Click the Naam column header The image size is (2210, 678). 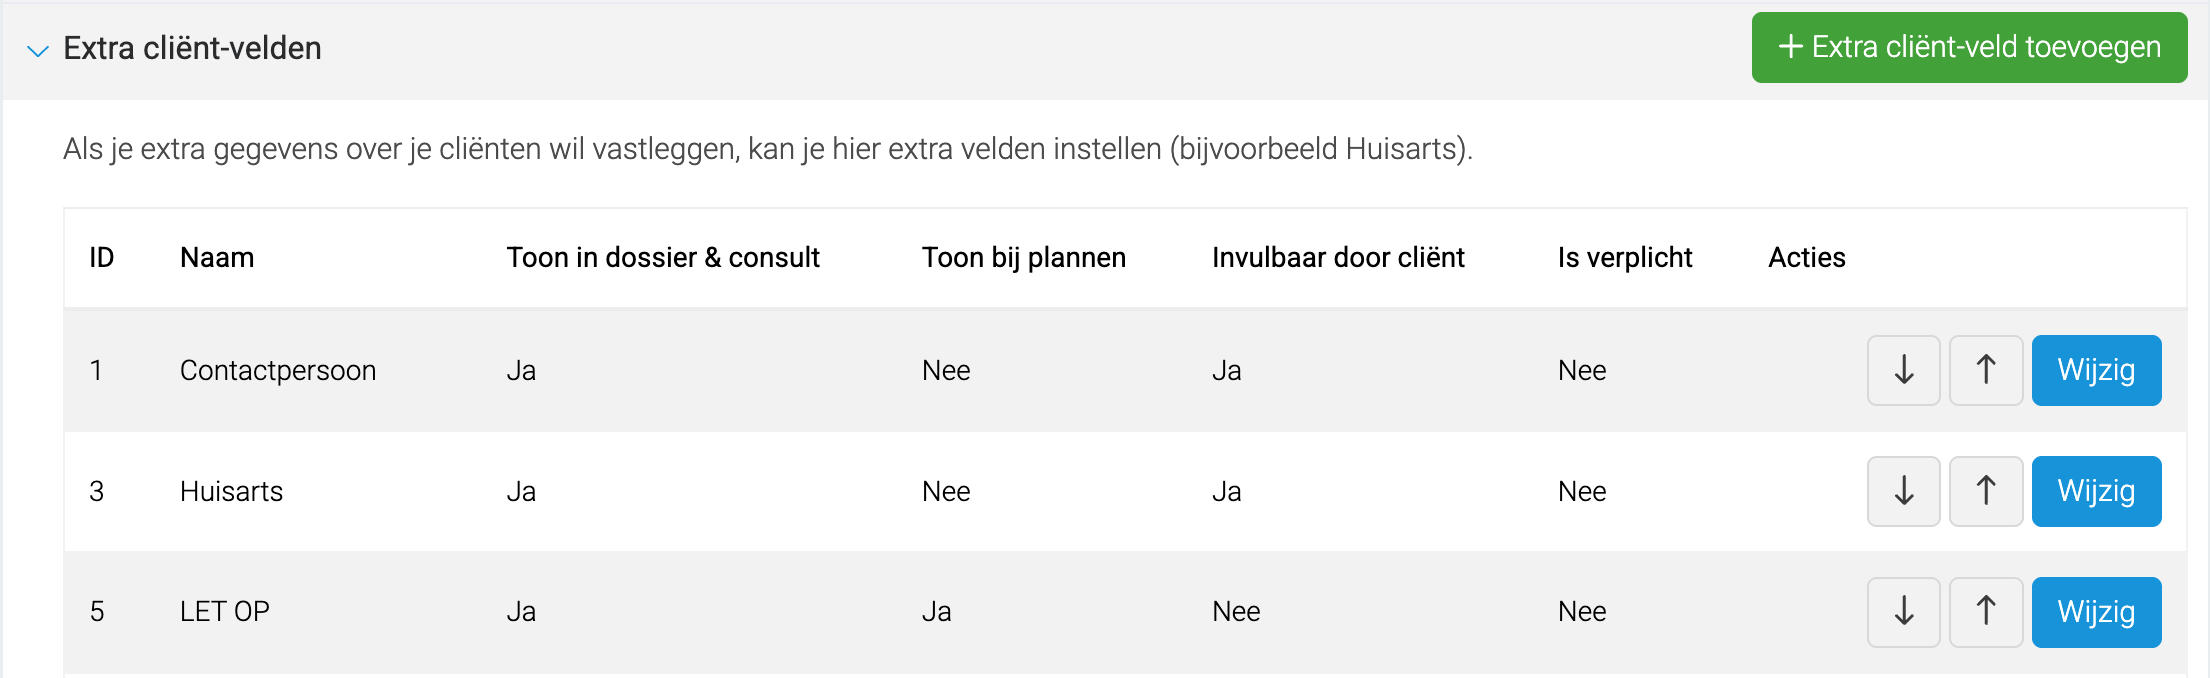click(217, 257)
